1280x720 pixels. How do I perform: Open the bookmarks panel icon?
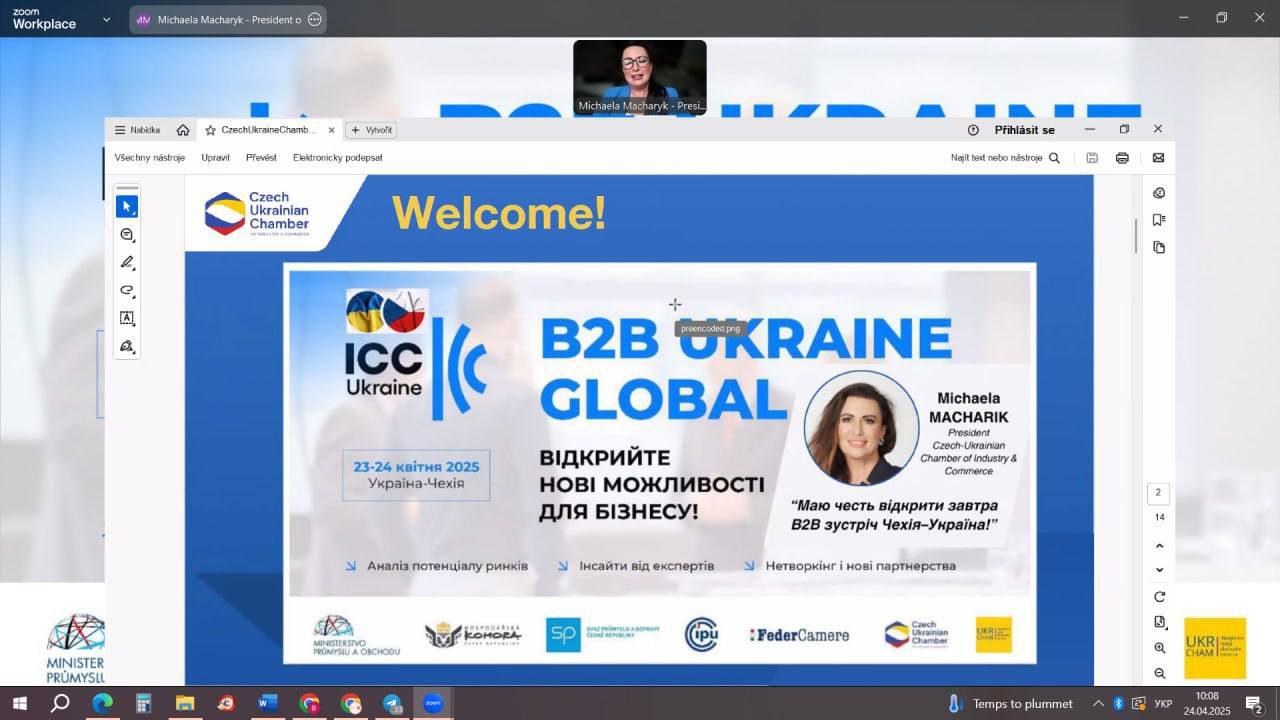tap(1159, 220)
